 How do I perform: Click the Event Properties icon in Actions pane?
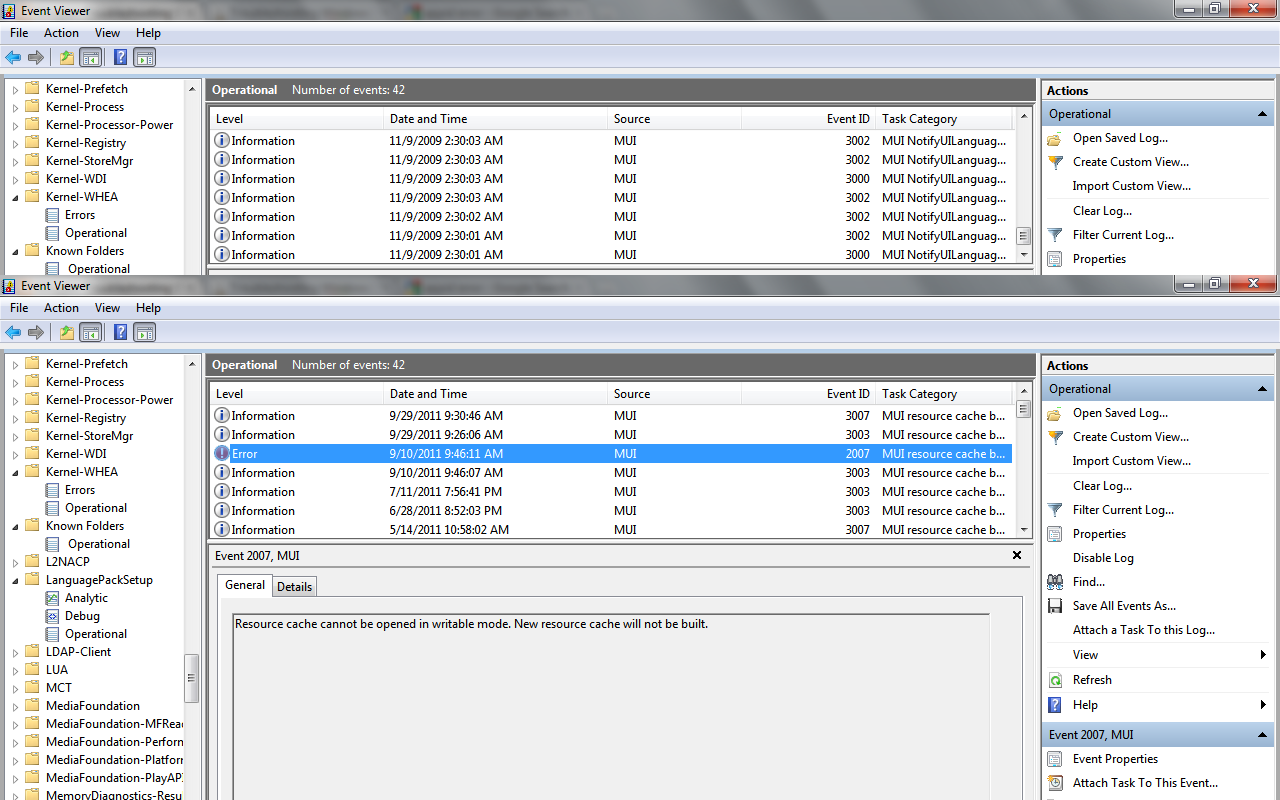(1055, 759)
